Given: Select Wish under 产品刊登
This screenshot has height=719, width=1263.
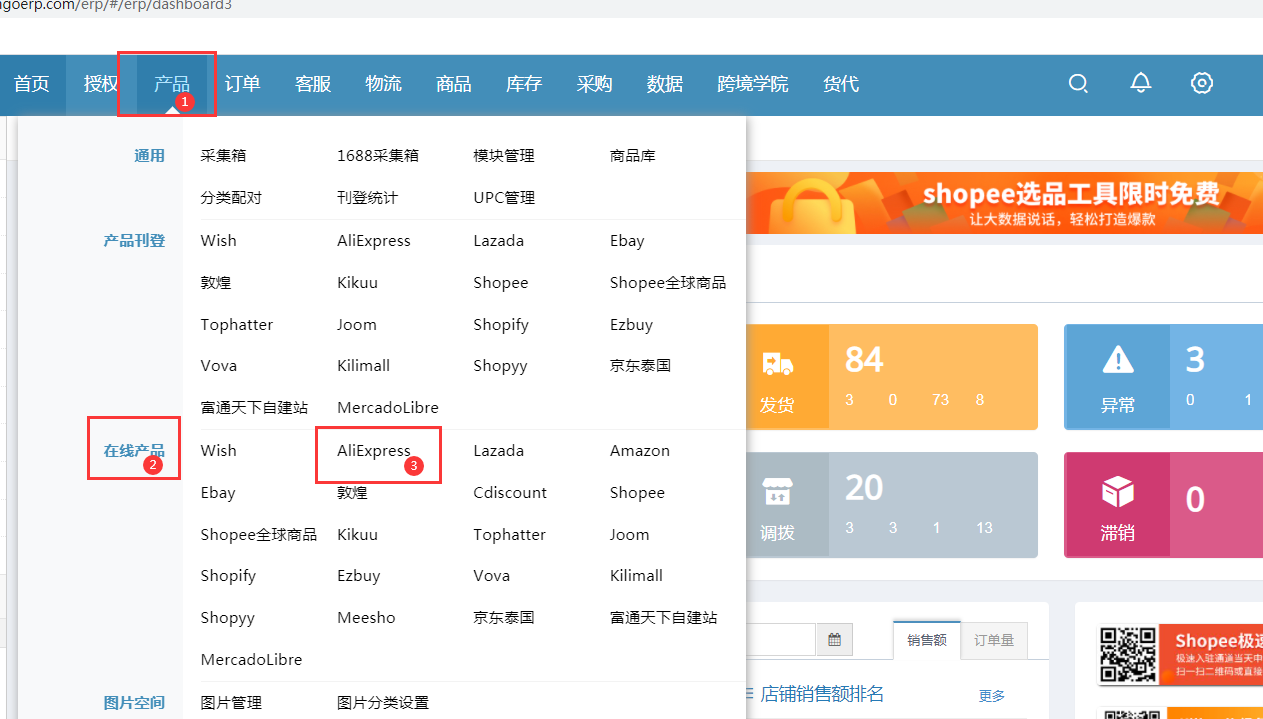Looking at the screenshot, I should pos(218,241).
